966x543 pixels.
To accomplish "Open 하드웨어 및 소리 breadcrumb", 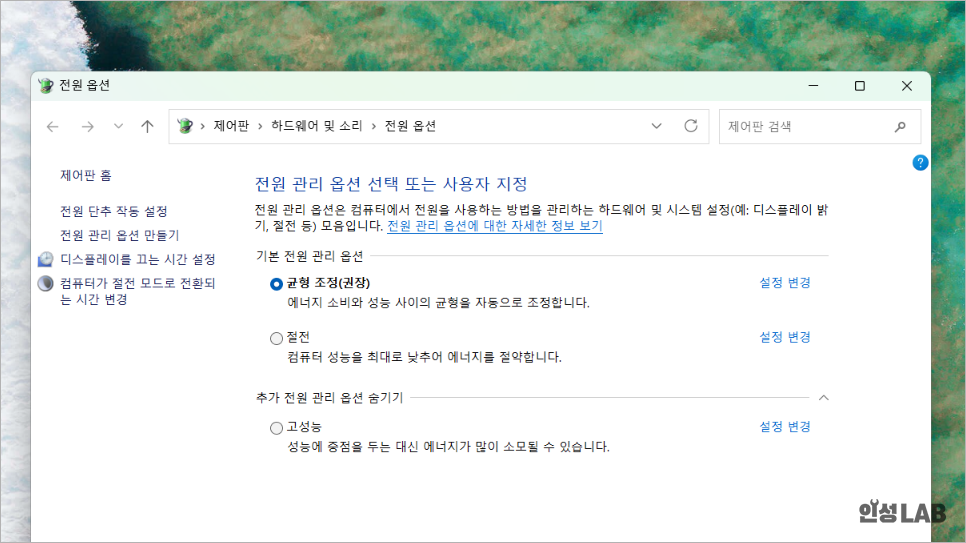I will tap(317, 126).
